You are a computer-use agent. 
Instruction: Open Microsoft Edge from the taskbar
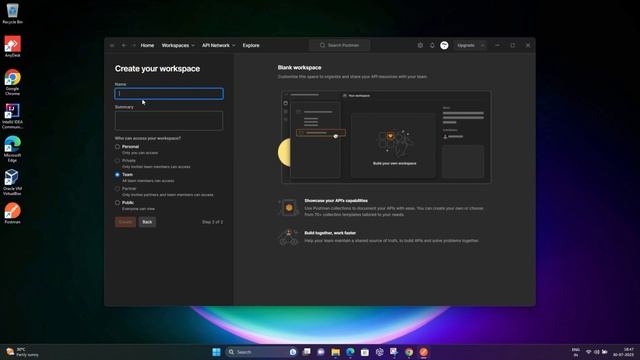(x=350, y=352)
